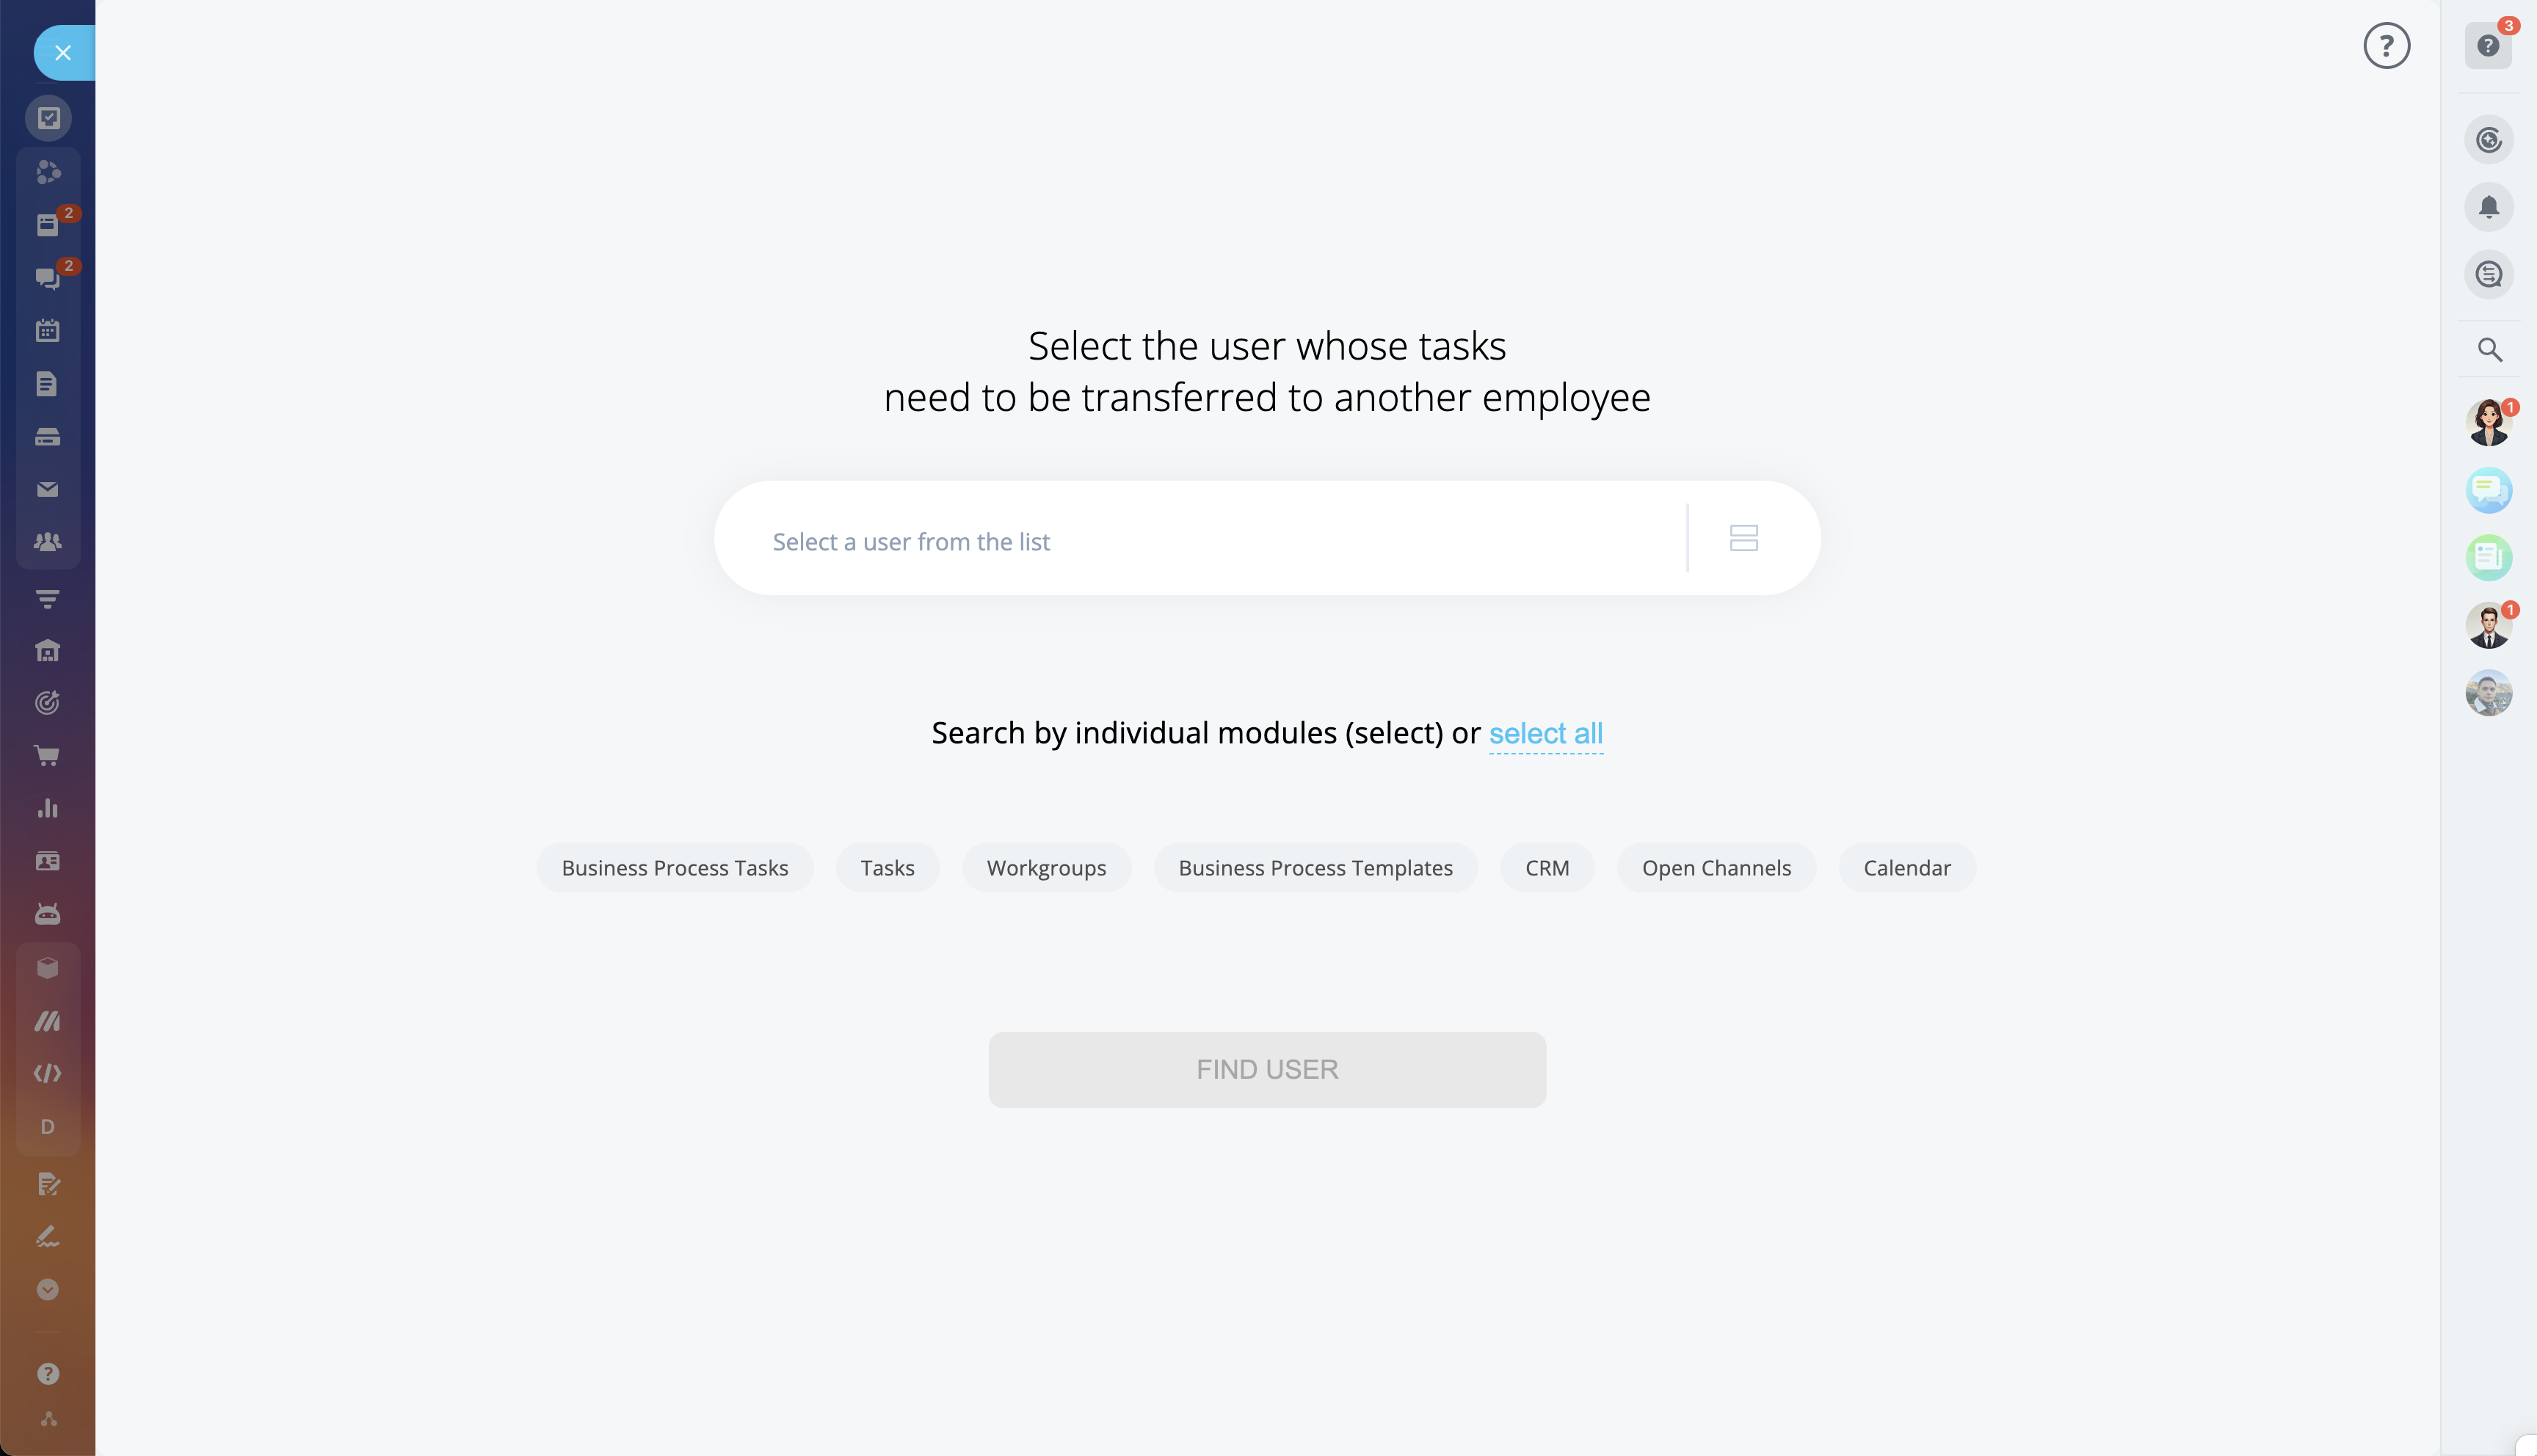This screenshot has width=2537, height=1456.
Task: Click the "Select a user from the list" field
Action: [x=1200, y=541]
